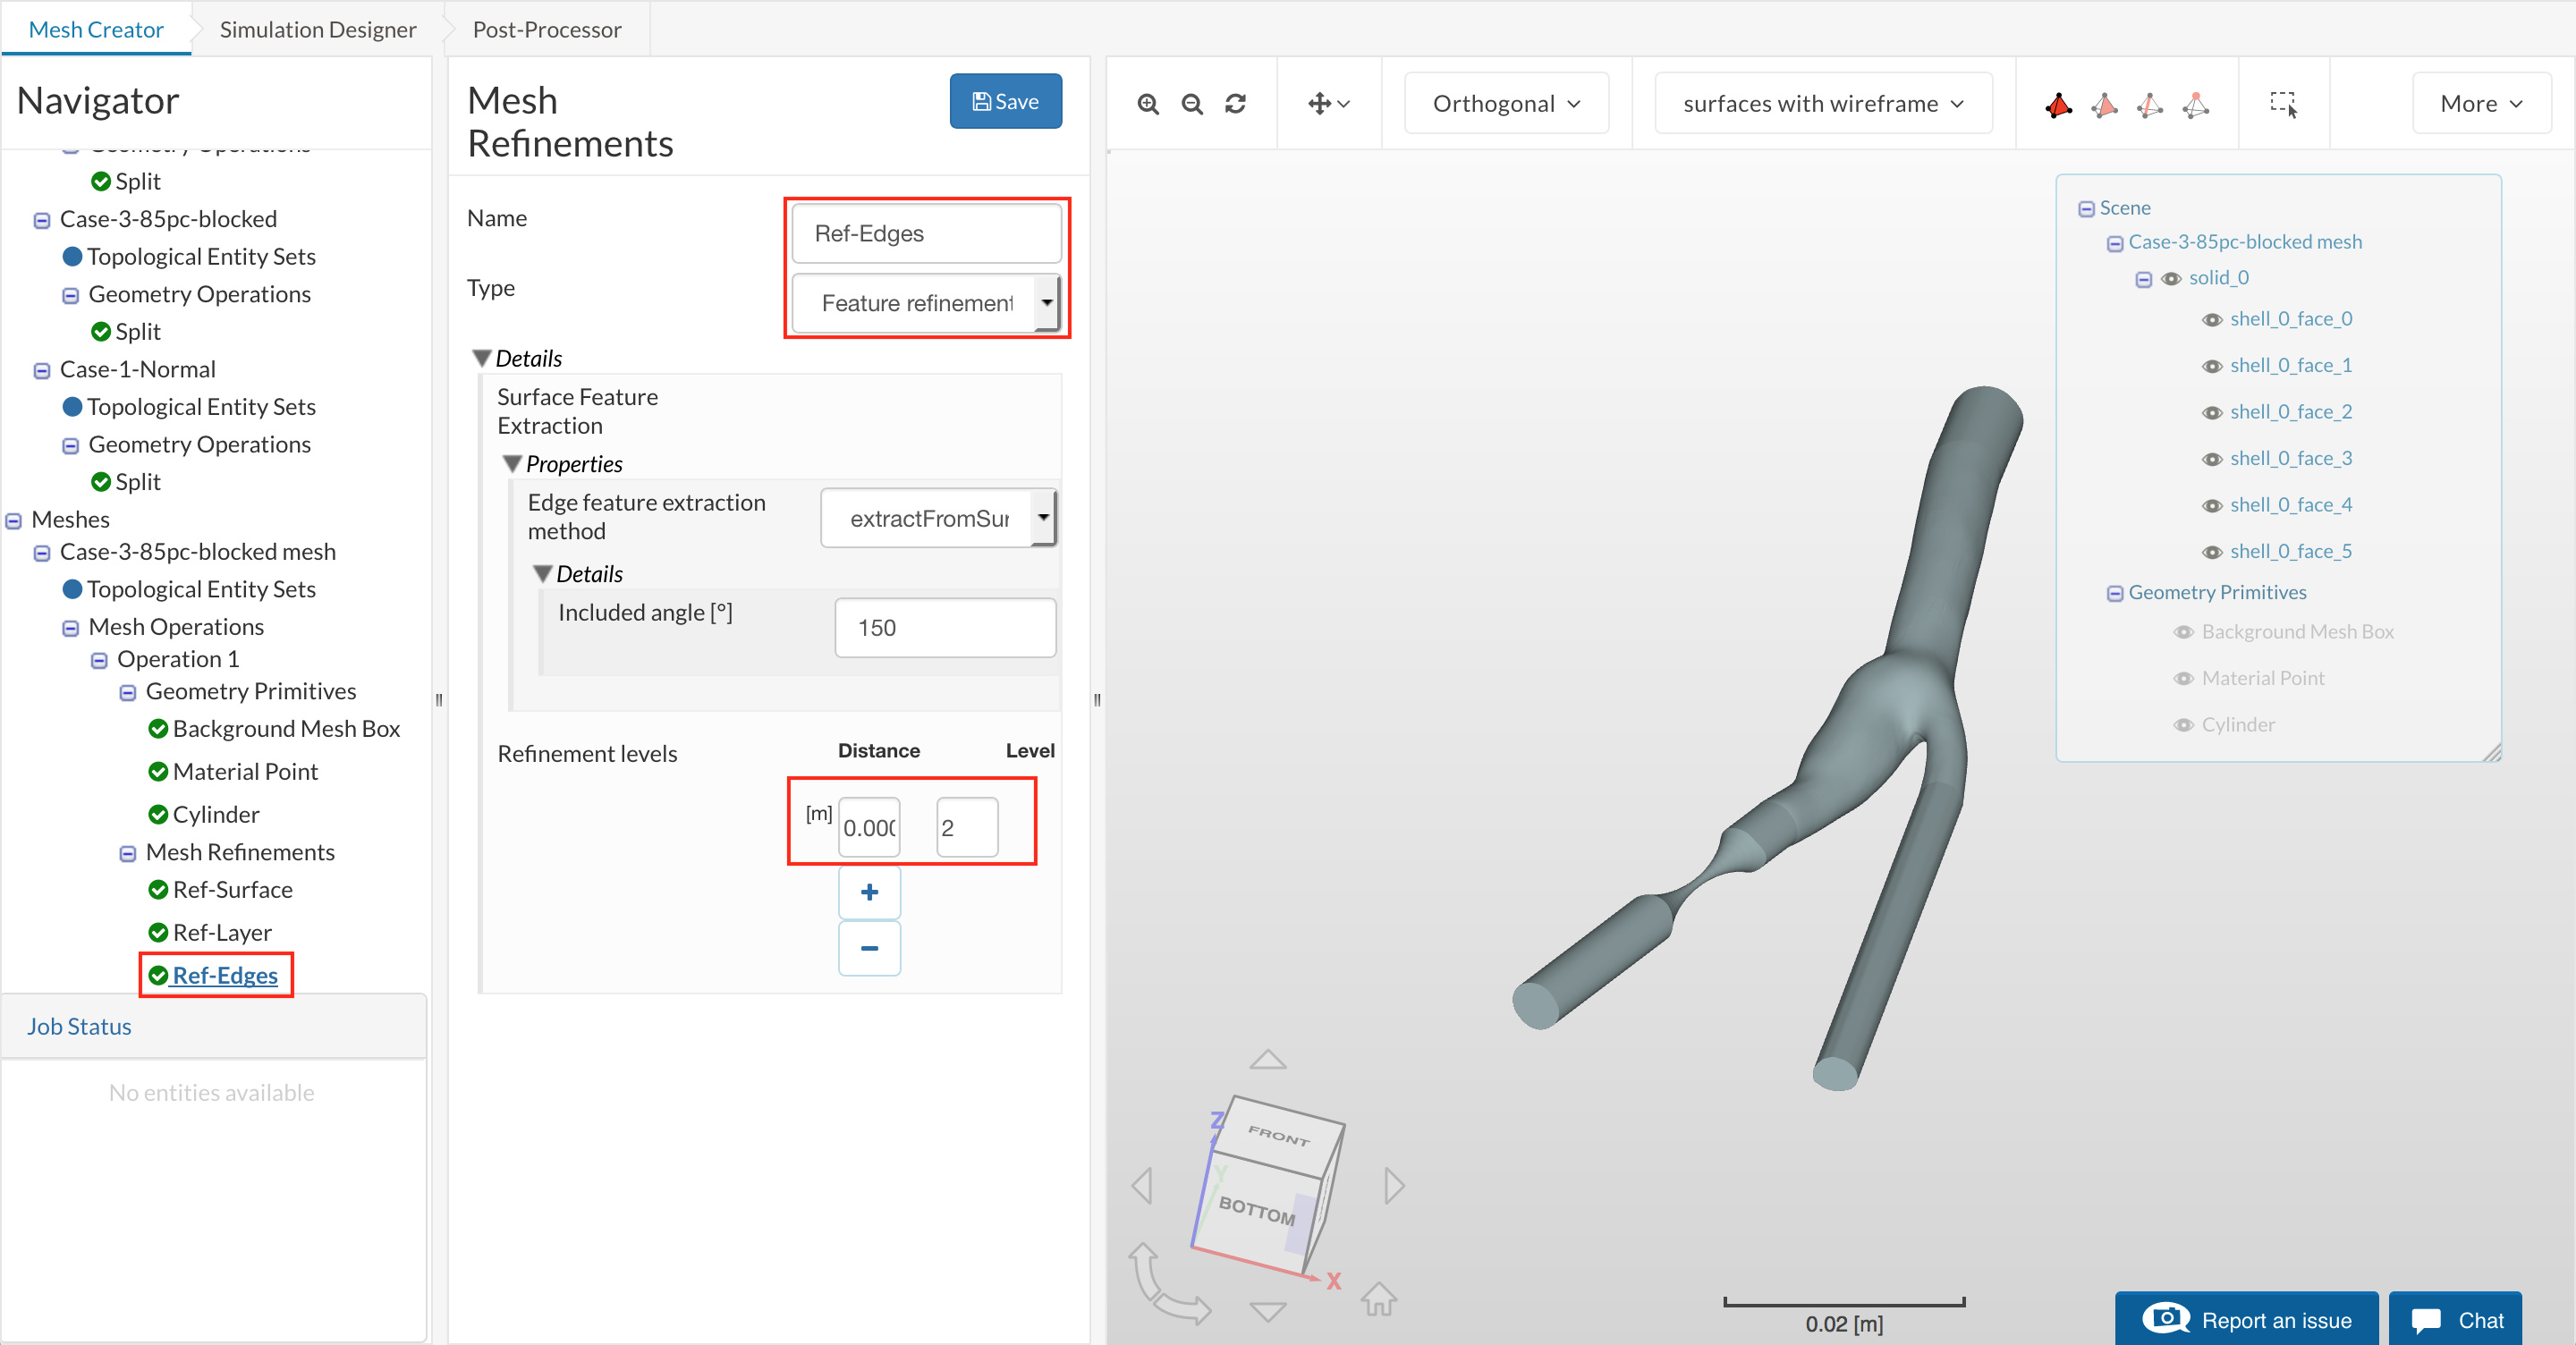Show the Cylinder primitive via its eye icon
The image size is (2576, 1345).
(2183, 725)
